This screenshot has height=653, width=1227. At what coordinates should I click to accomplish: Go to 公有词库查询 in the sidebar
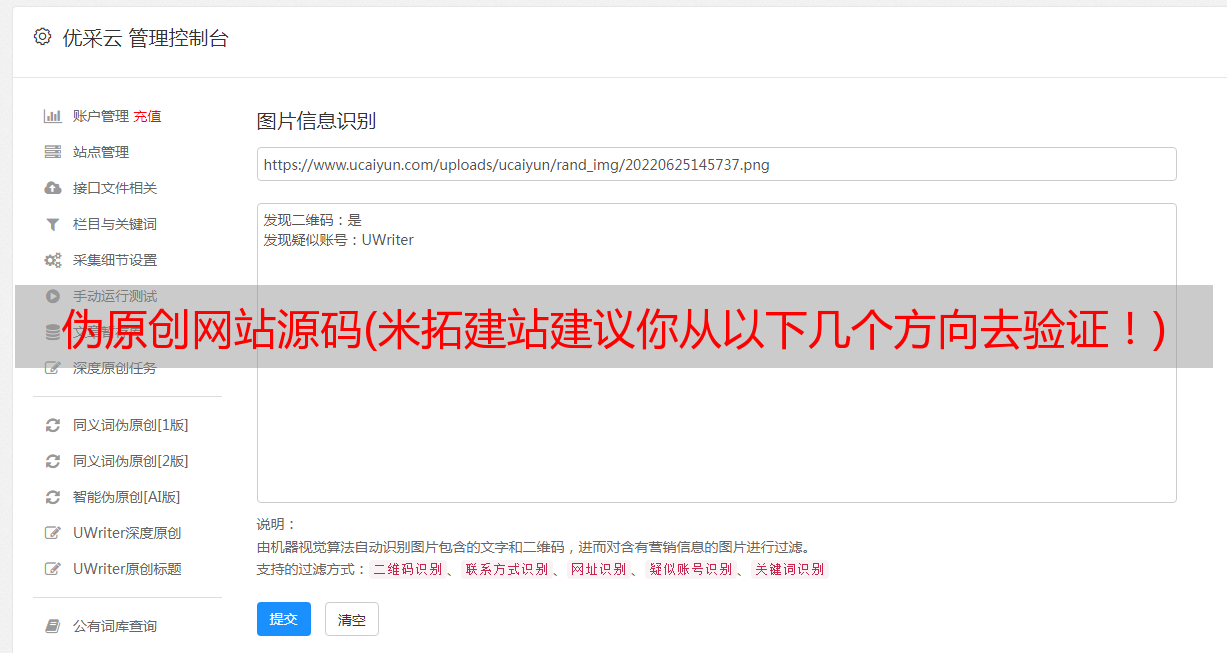[x=115, y=626]
